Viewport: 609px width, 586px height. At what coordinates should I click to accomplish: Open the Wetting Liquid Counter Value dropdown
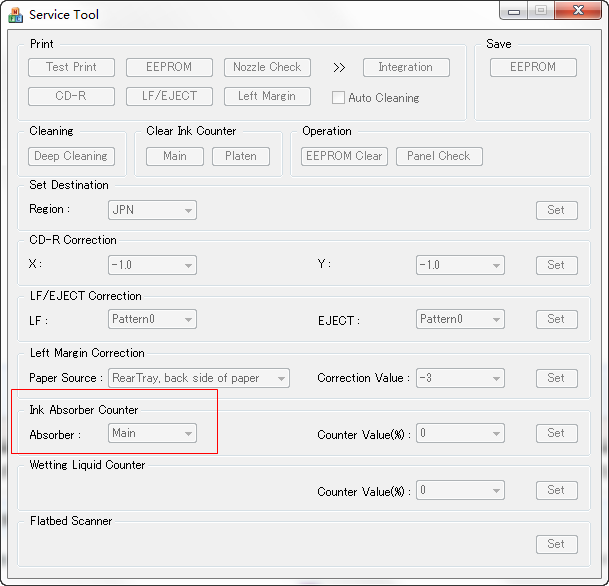click(x=460, y=490)
